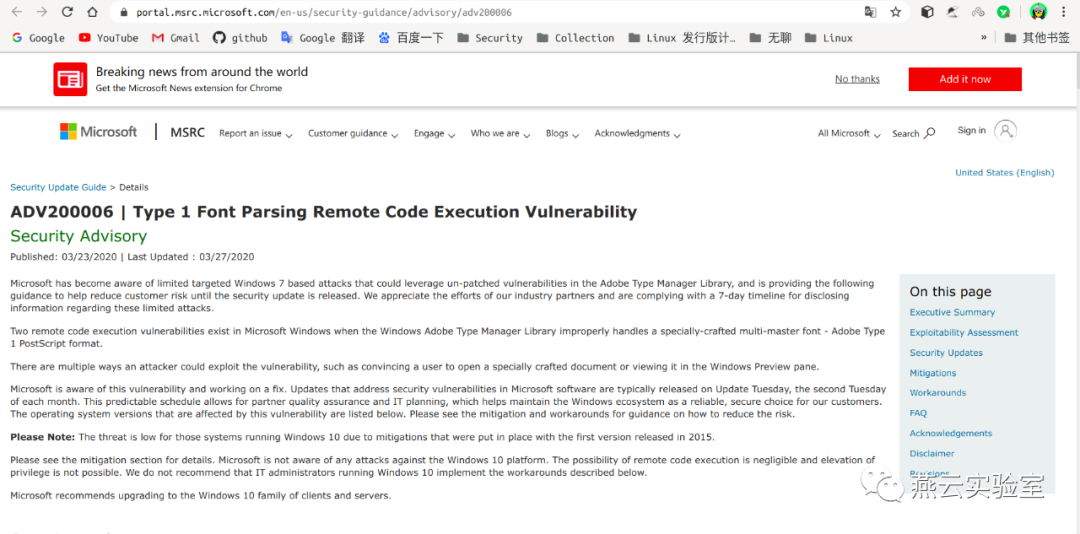Click the search magnifier in Microsoft header

click(929, 133)
